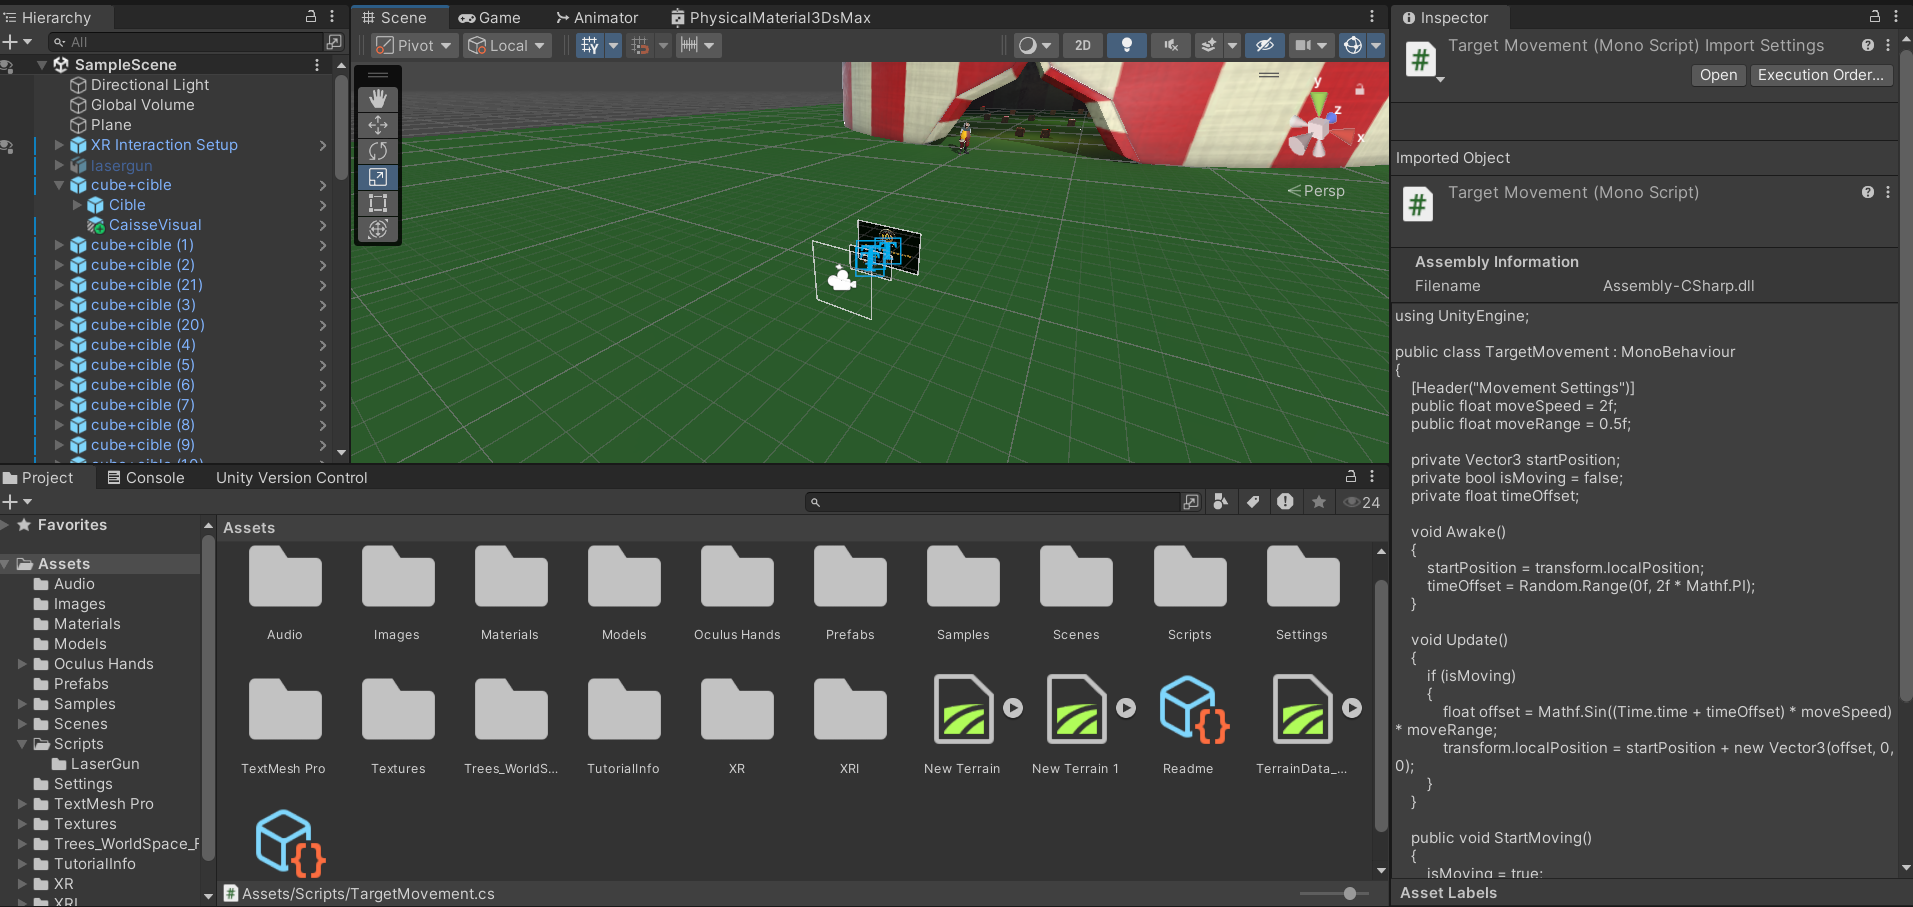
Task: Click the Open button in Inspector
Action: (x=1718, y=75)
